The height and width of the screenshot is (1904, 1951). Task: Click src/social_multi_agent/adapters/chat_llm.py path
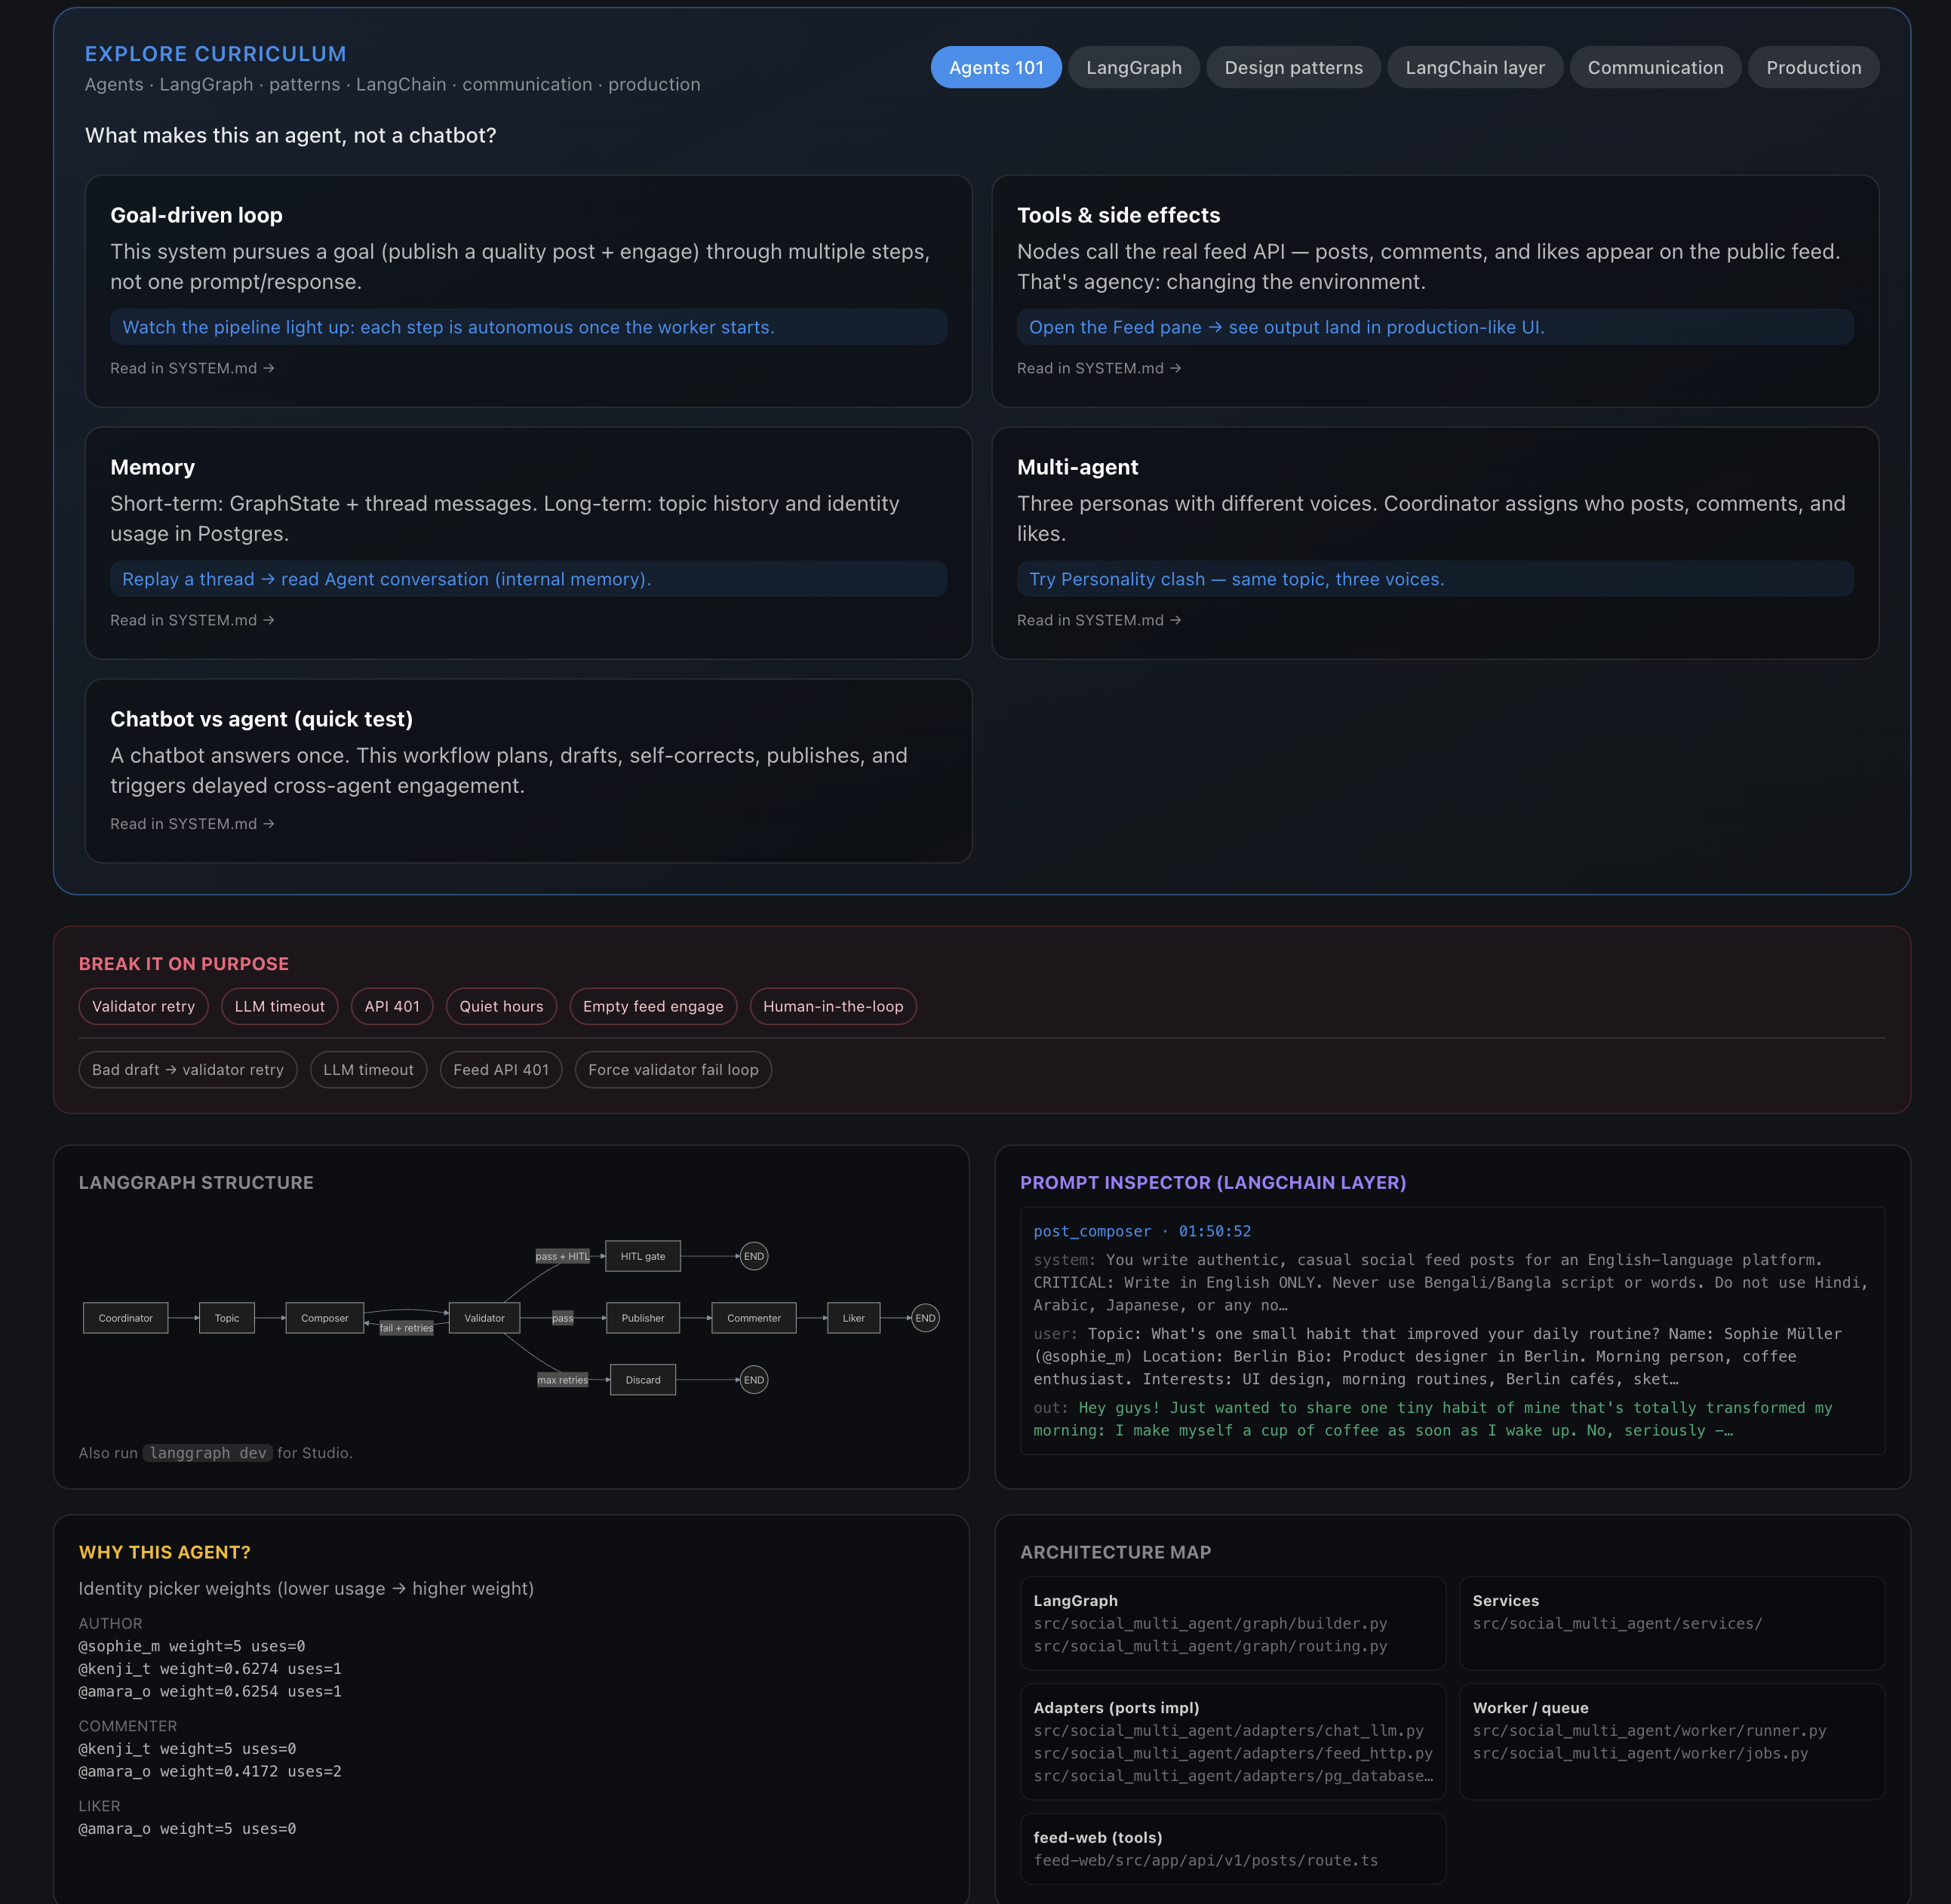point(1228,1730)
